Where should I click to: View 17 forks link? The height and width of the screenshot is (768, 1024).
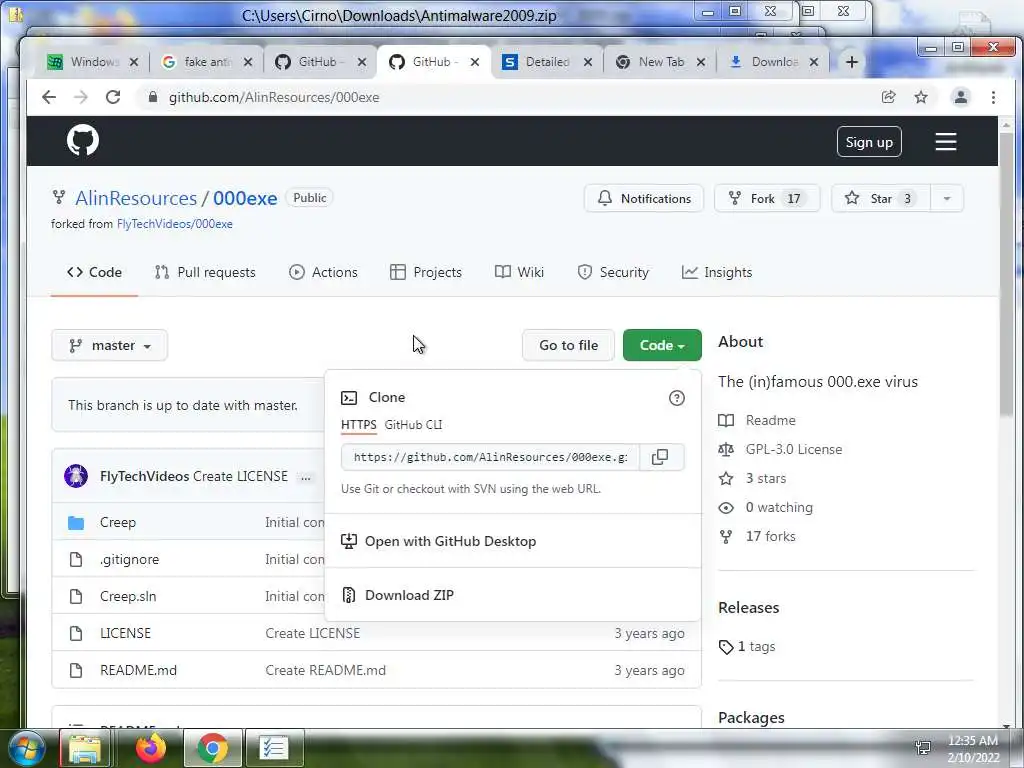point(771,536)
